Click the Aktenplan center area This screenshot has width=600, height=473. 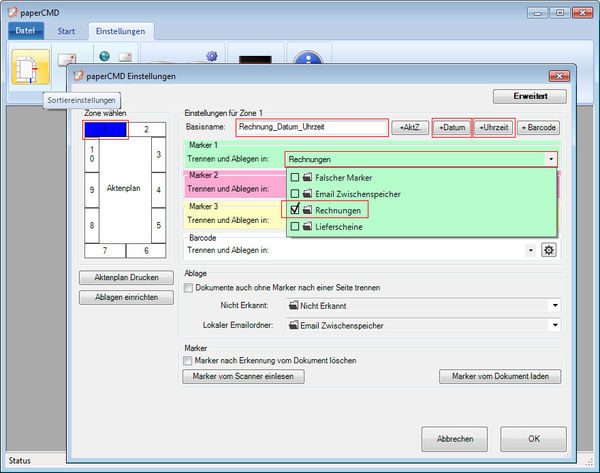125,190
